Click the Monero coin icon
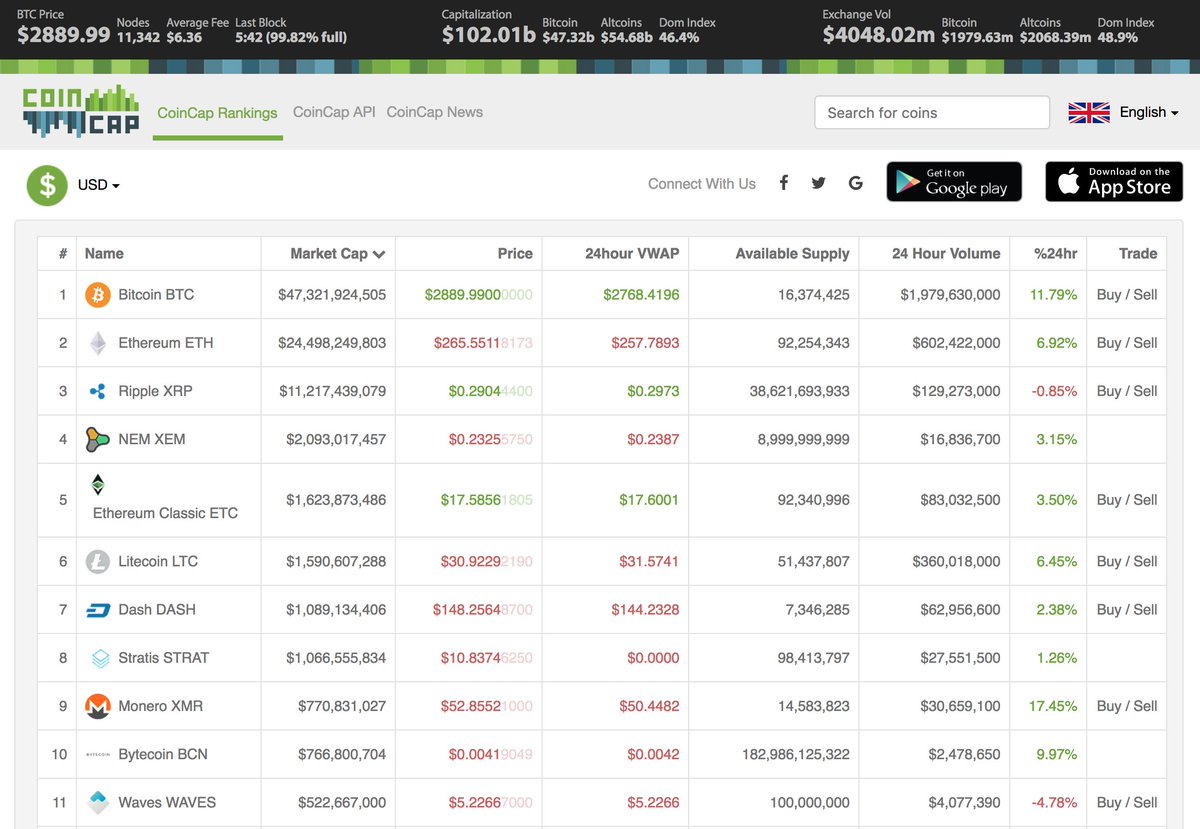1200x829 pixels. click(97, 706)
